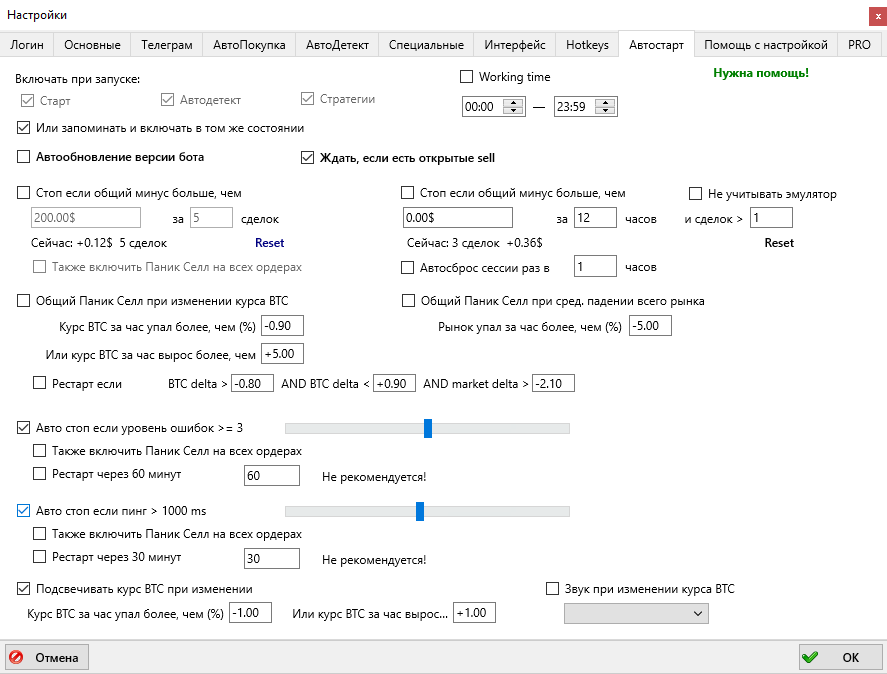This screenshot has width=887, height=674.
Task: Uncheck Ждать, если есть открытые sell
Action: coord(307,157)
